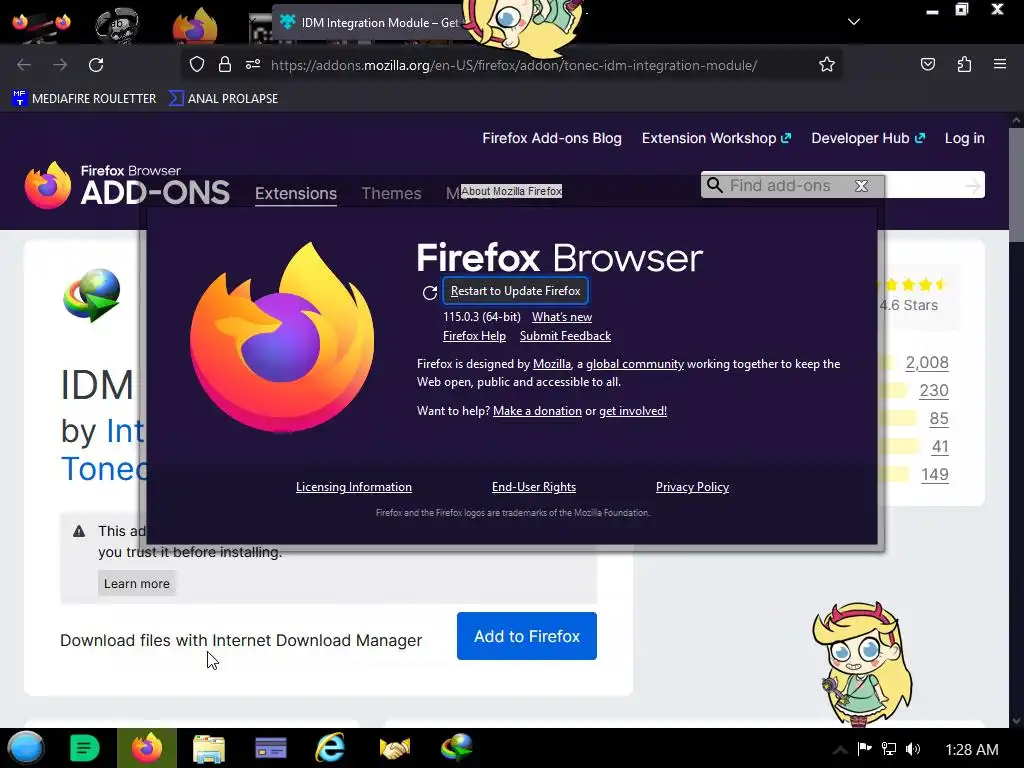Open the network tray icon
Viewport: 1024px width, 768px height.
coord(889,749)
